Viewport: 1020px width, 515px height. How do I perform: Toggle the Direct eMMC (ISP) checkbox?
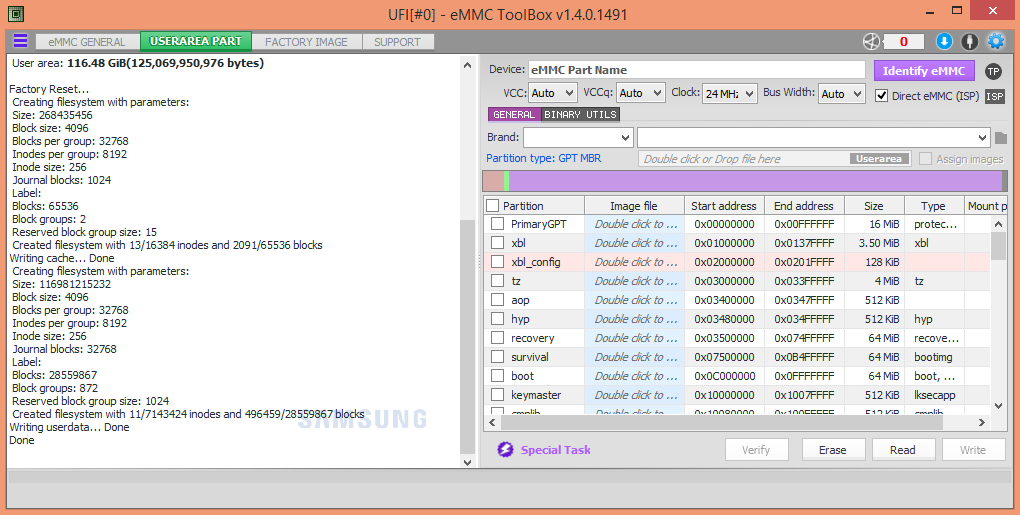881,96
